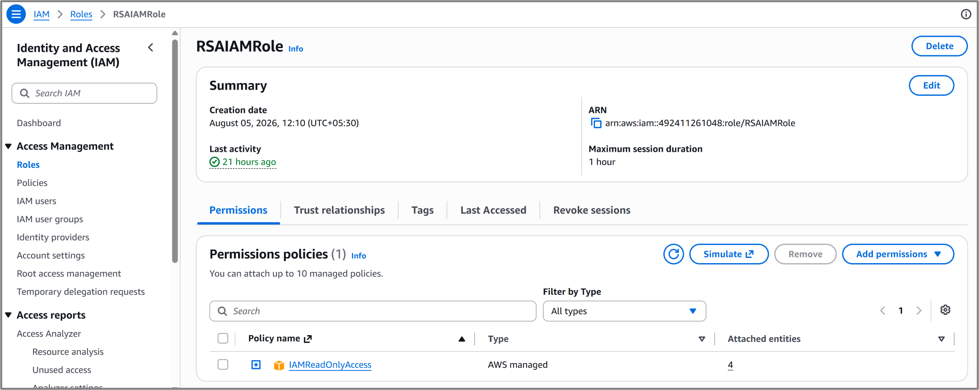Open Root access management in sidebar
This screenshot has width=979, height=390.
pos(69,273)
